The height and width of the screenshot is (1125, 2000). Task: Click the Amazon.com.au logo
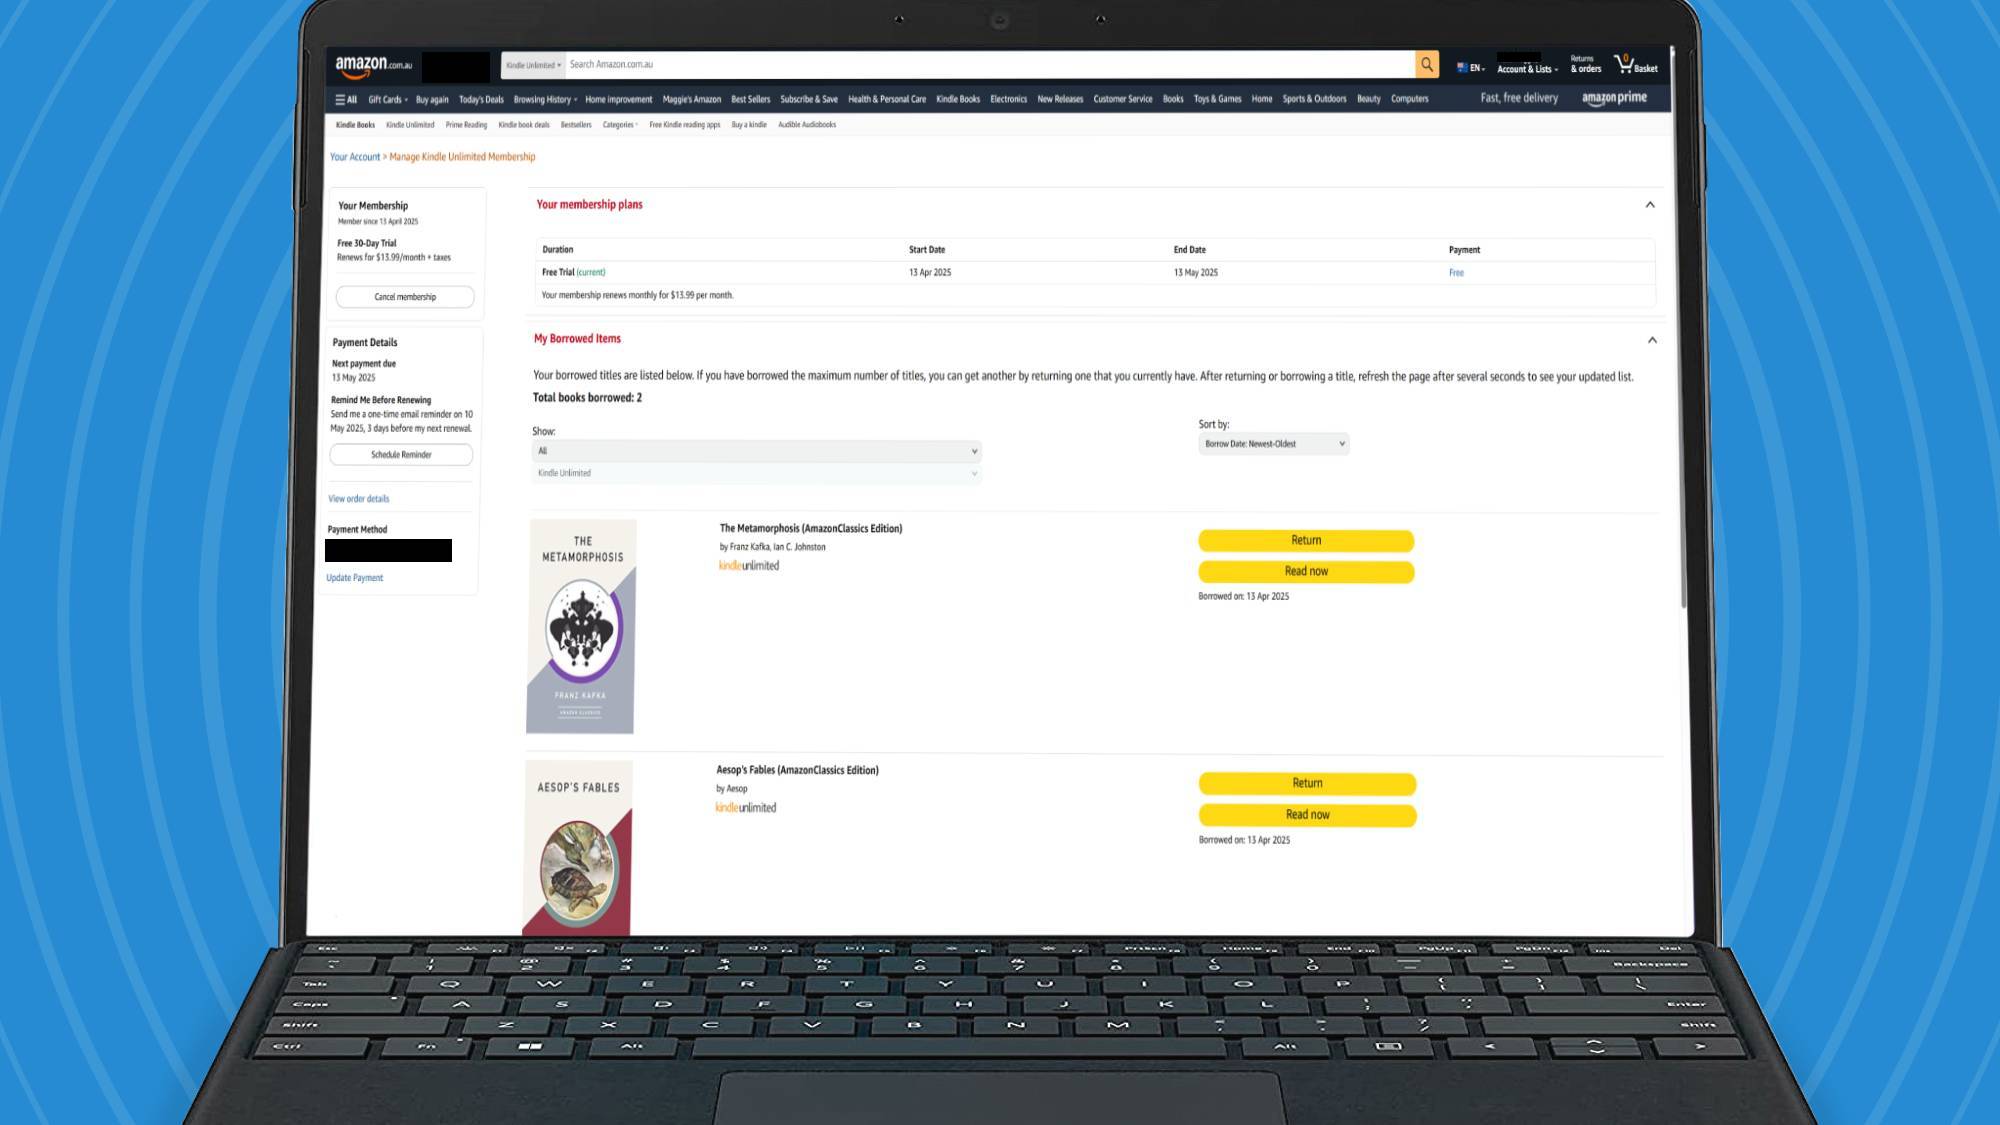373,66
